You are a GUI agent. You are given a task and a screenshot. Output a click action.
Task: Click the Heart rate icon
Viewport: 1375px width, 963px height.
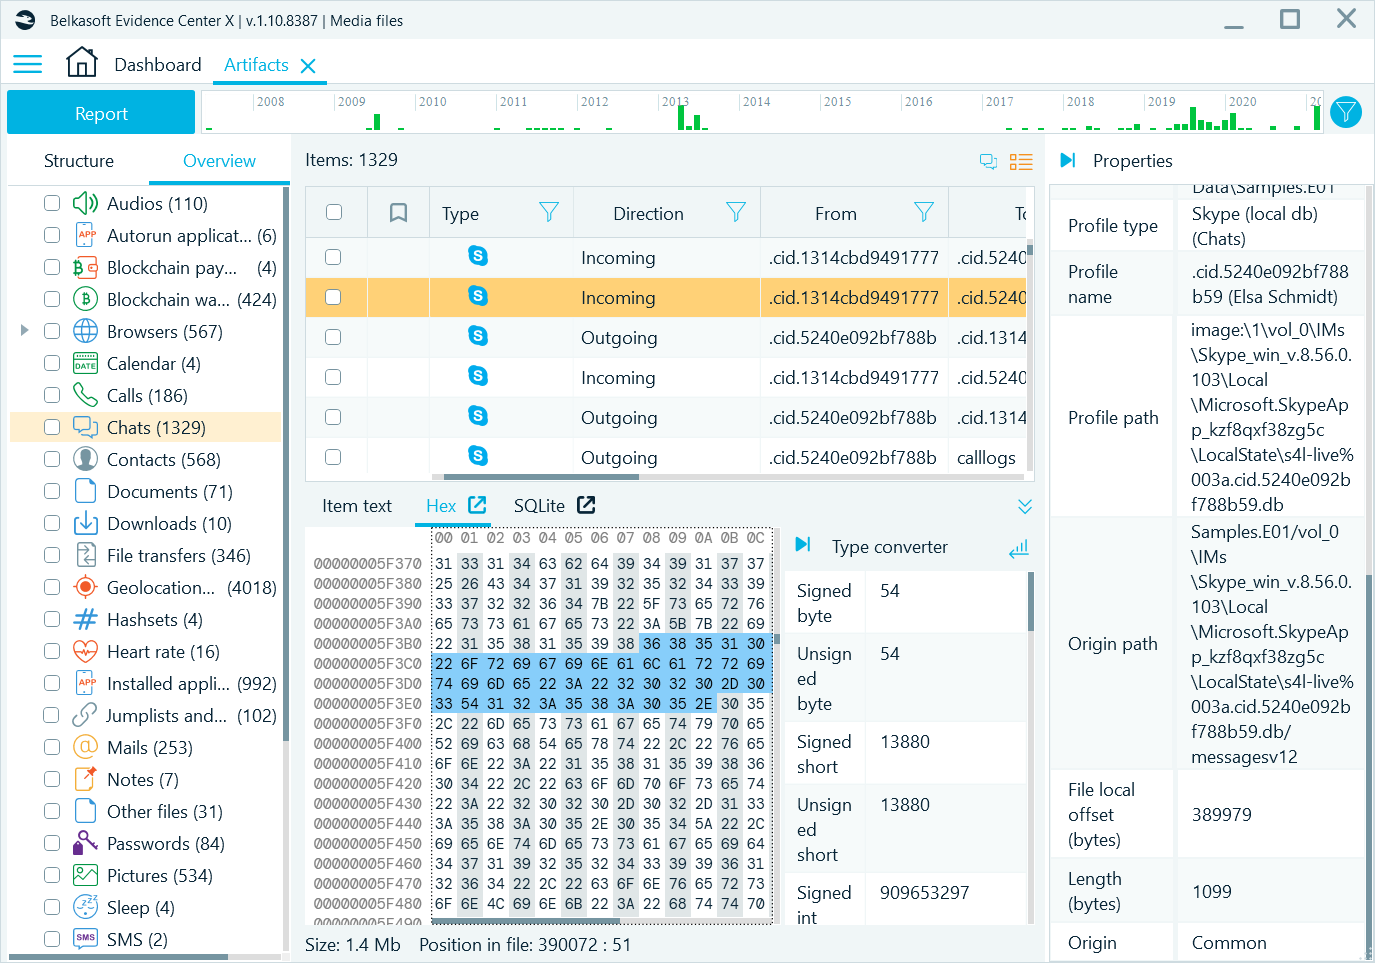(86, 651)
